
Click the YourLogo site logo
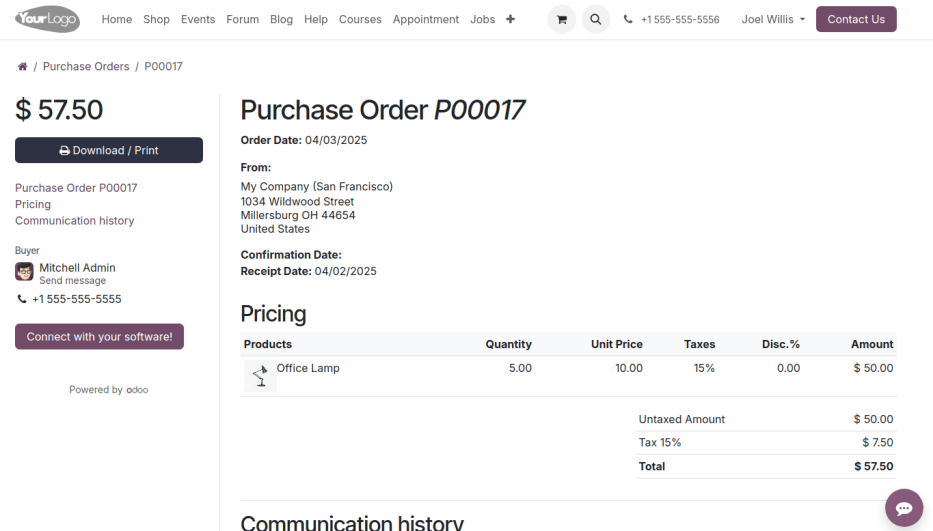[x=47, y=19]
